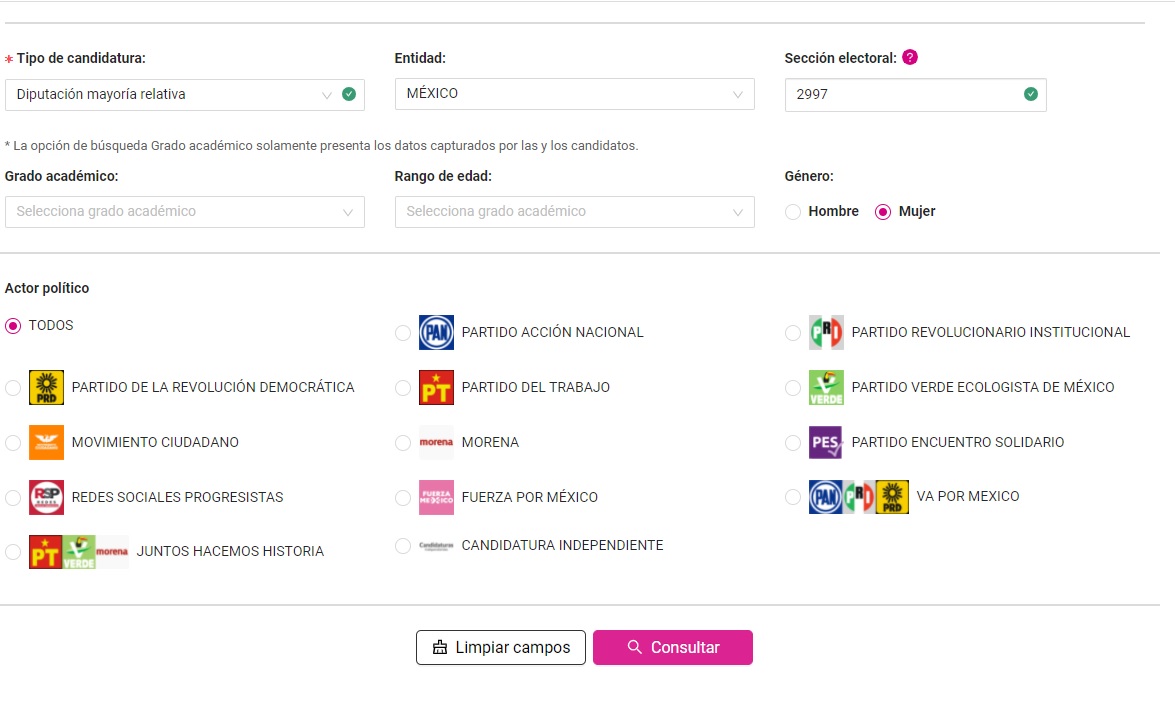Click the PES purple logo
The image size is (1175, 713).
pos(826,442)
